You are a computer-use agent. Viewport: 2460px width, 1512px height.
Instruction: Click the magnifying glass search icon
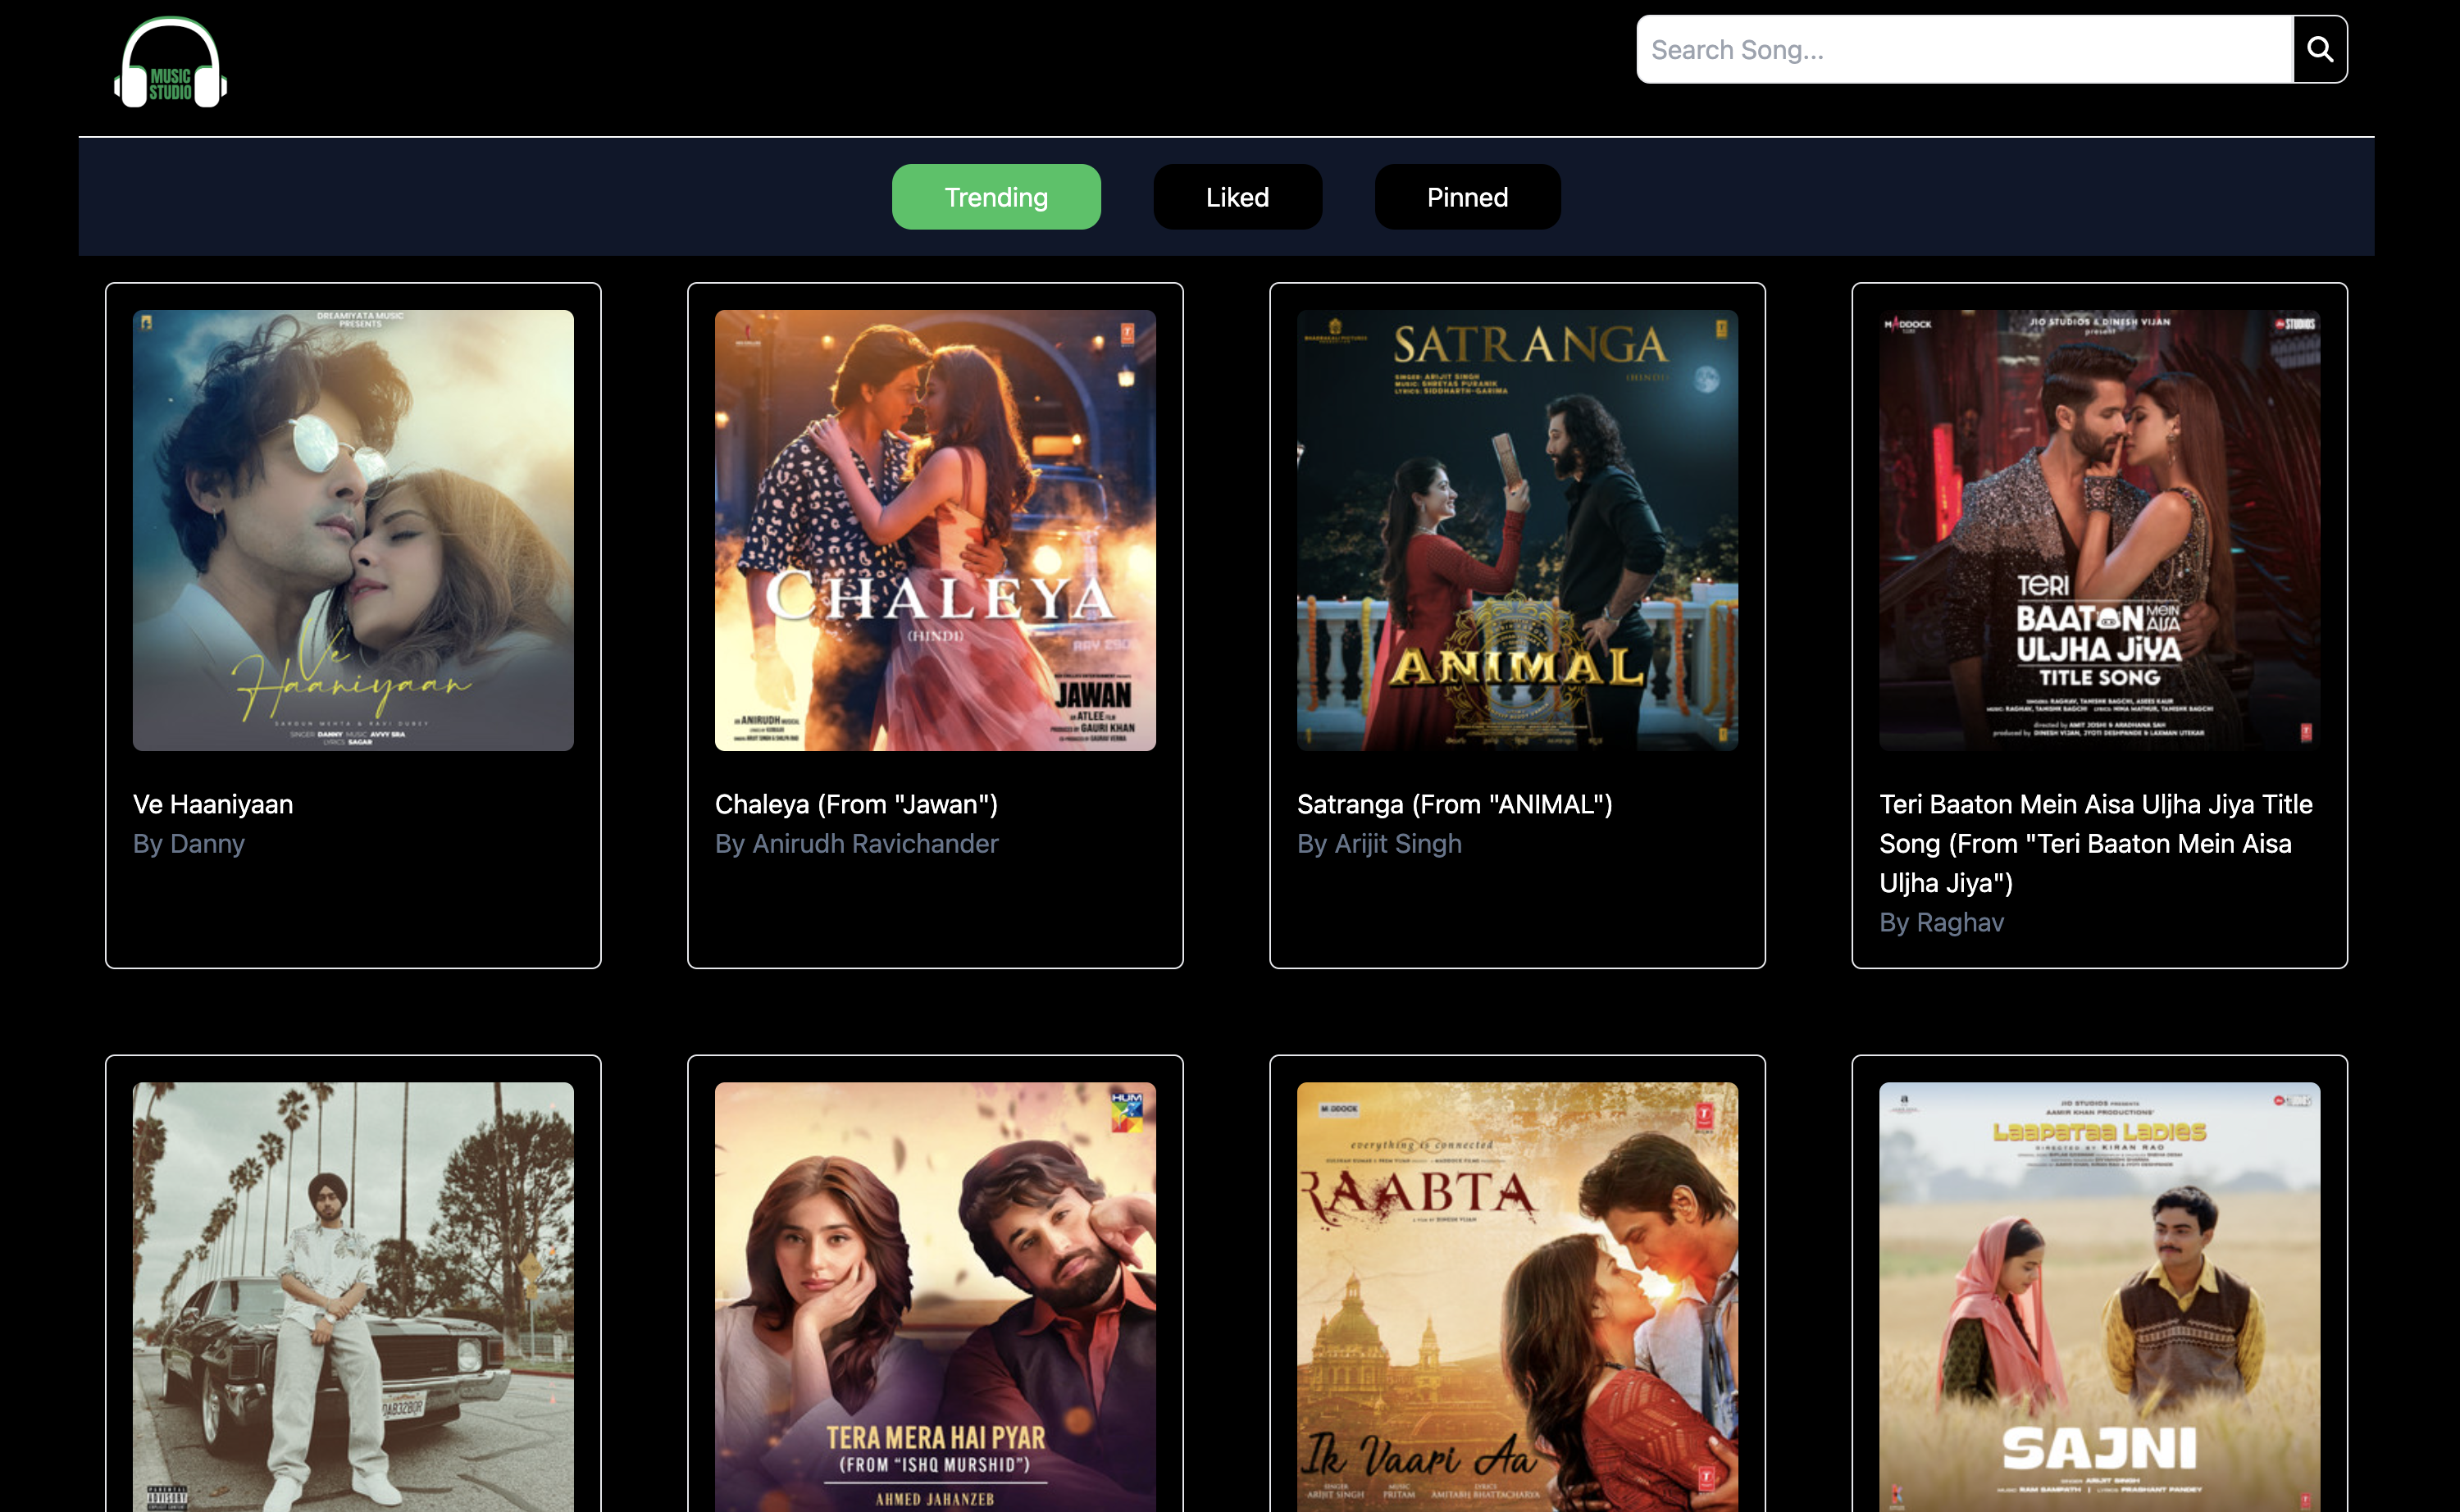[2319, 49]
